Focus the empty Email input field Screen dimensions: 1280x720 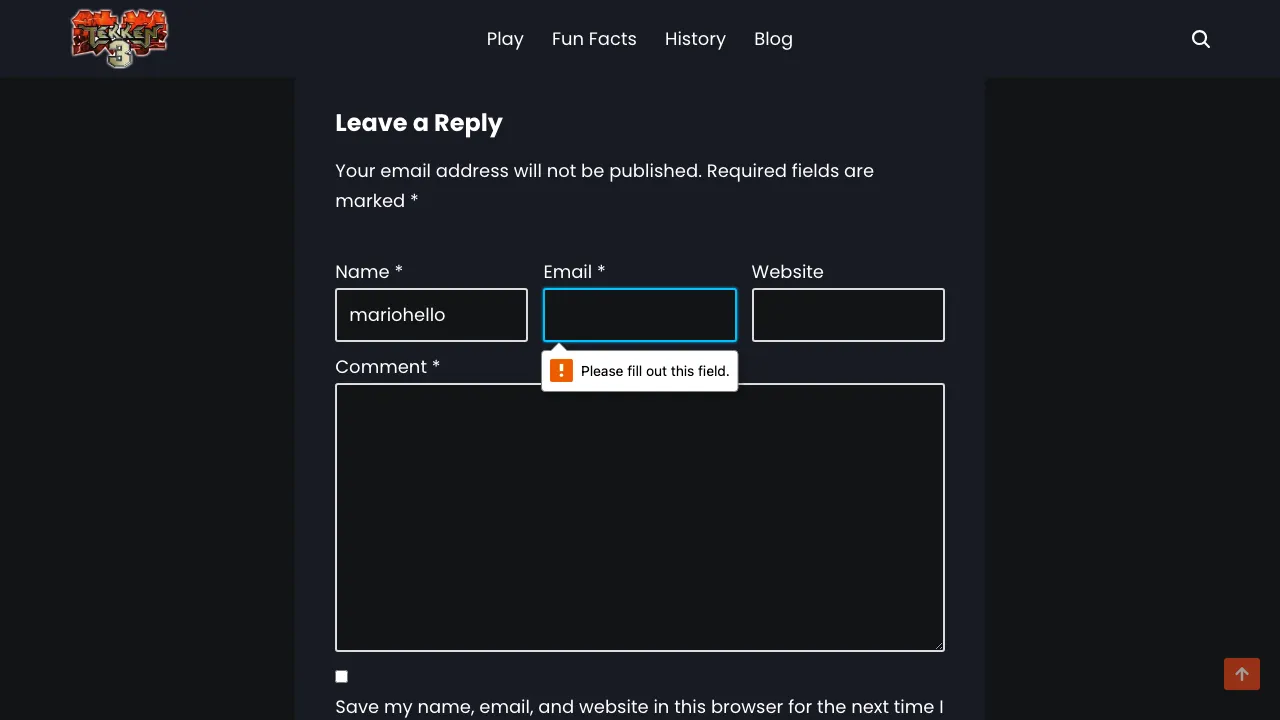(x=640, y=315)
